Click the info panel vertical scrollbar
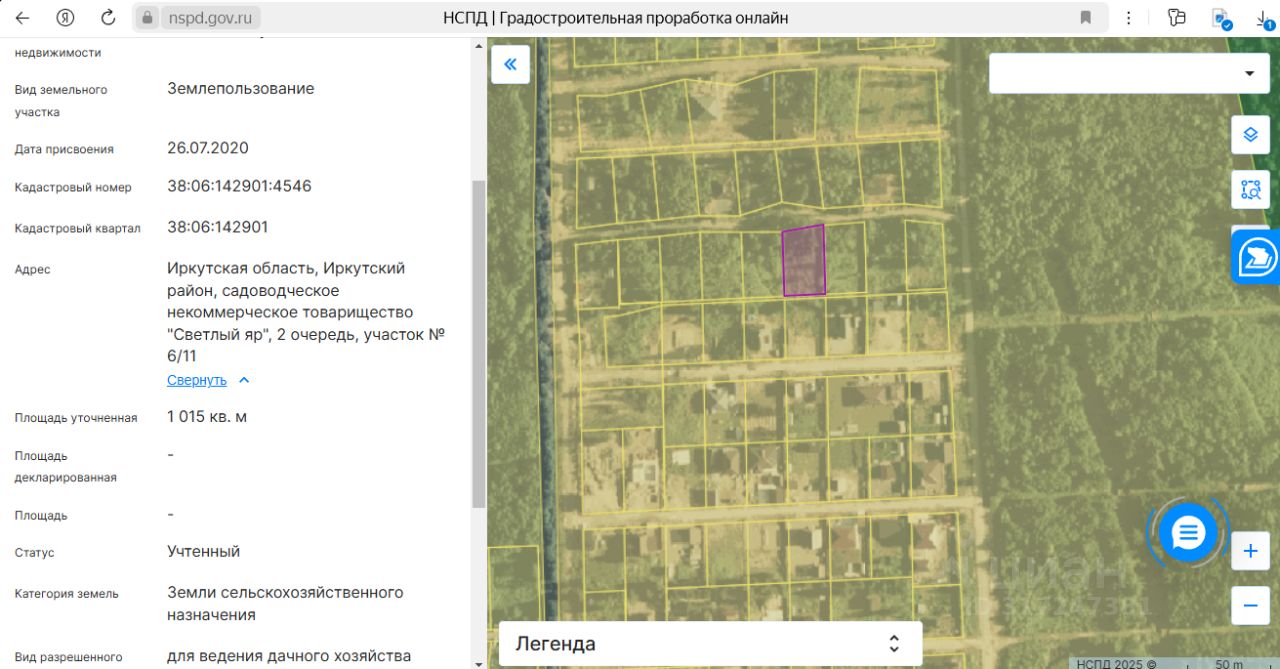 click(x=478, y=343)
